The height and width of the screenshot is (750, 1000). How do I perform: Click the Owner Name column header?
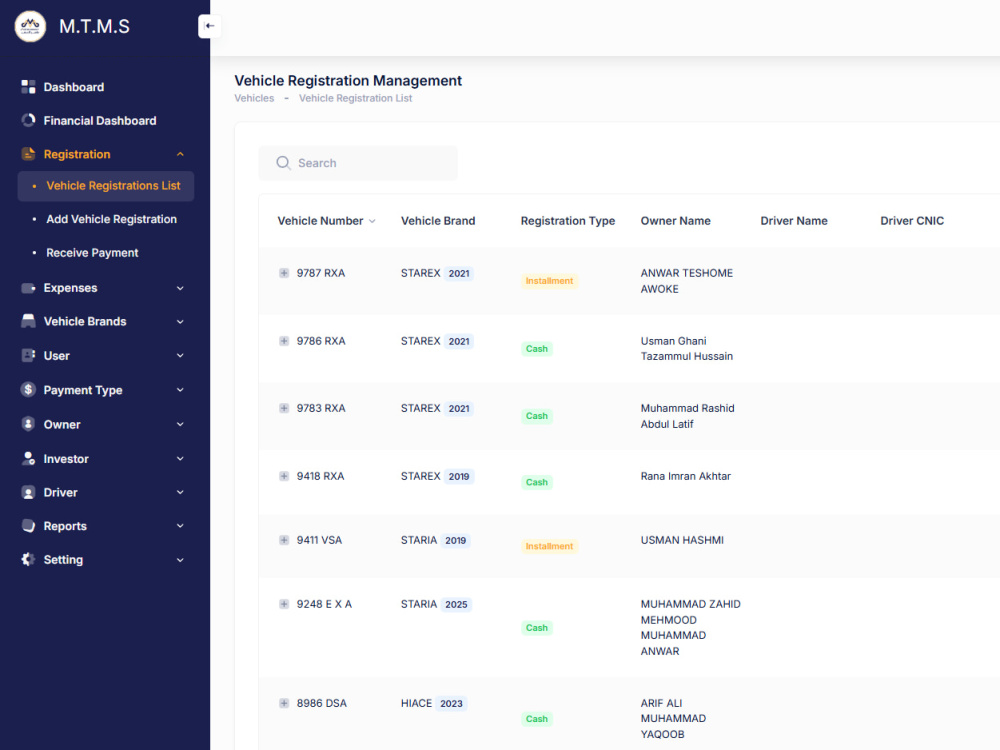(x=675, y=221)
